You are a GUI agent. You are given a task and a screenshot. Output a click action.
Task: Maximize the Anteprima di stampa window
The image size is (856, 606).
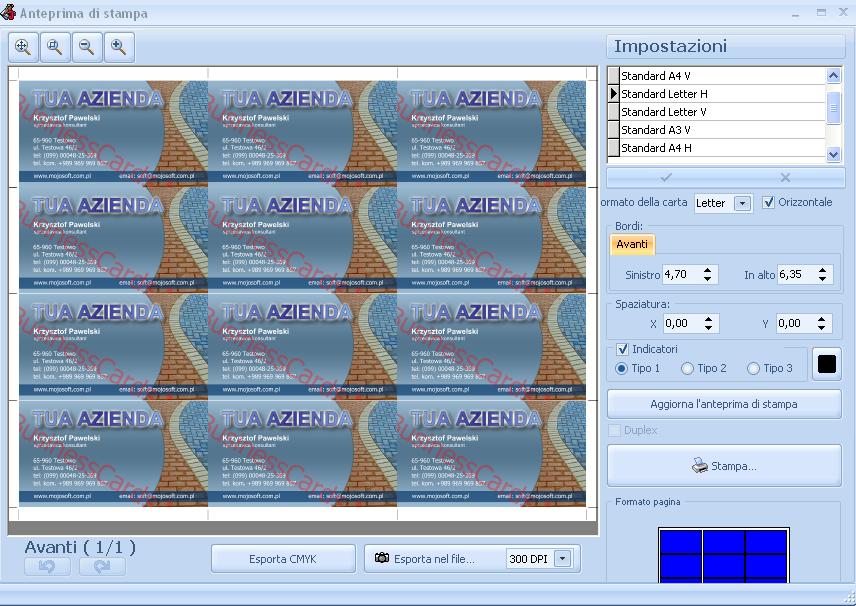(x=821, y=12)
